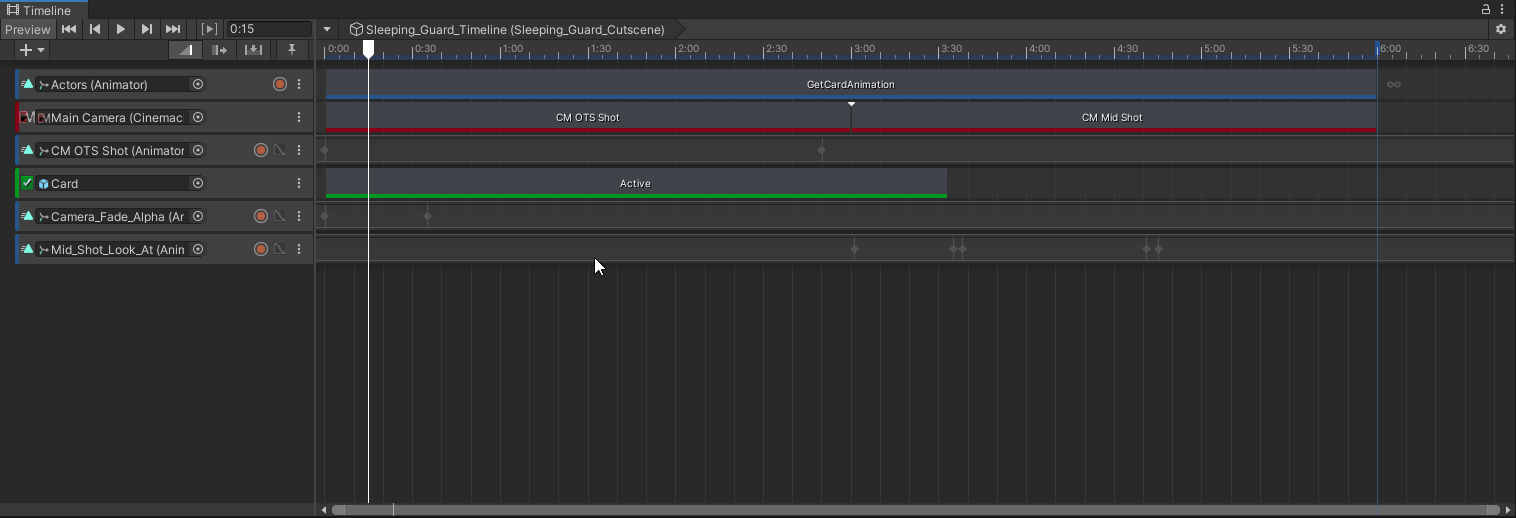This screenshot has height=518, width=1516.
Task: Toggle the Card activation track checkbox
Action: pos(28,183)
